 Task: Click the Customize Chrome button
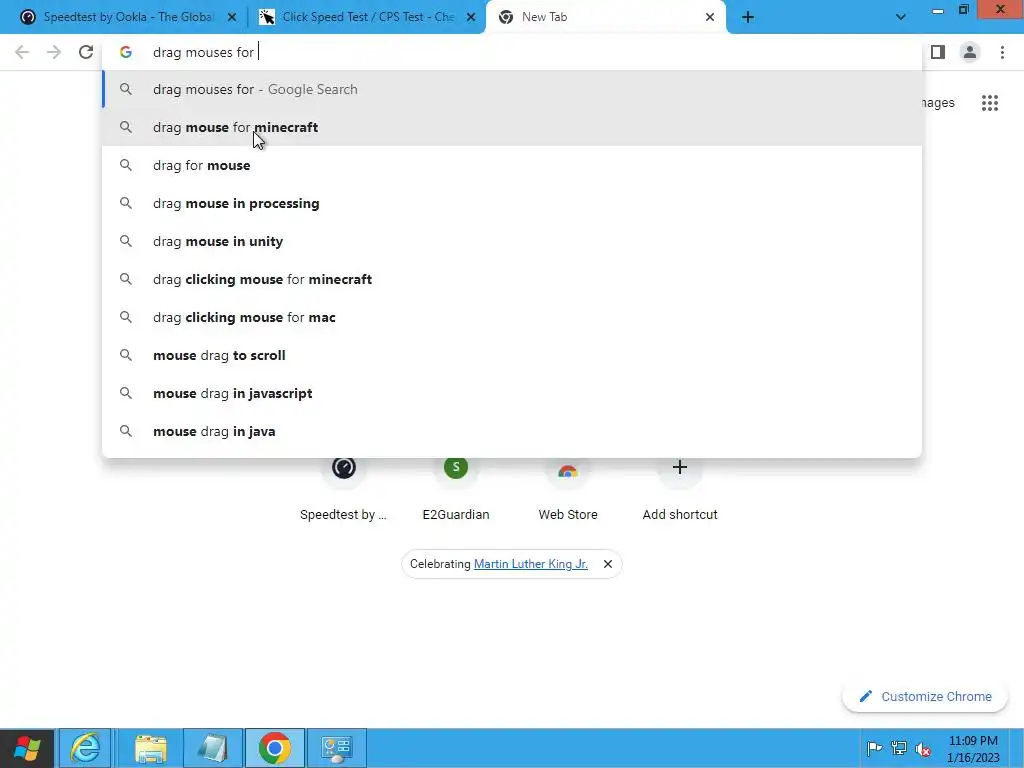925,696
